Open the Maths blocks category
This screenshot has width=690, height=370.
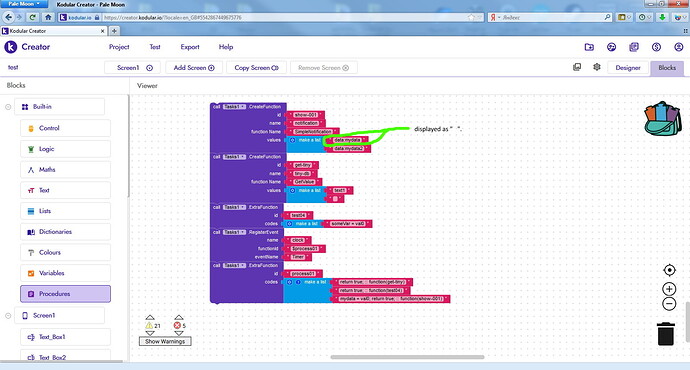65,169
